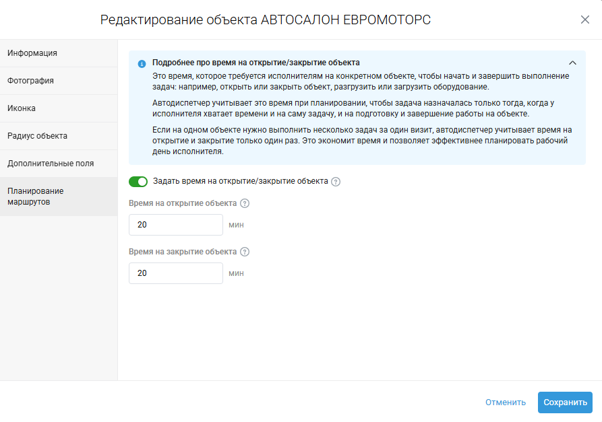The width and height of the screenshot is (602, 422).
Task: Focus the opening time input field
Action: 176,225
